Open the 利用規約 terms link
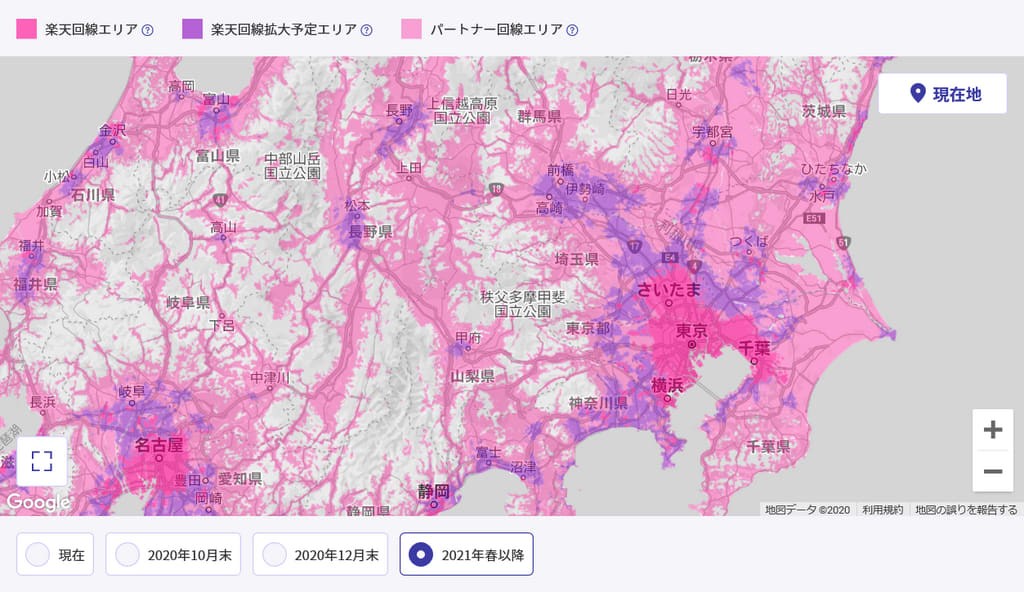 882,510
